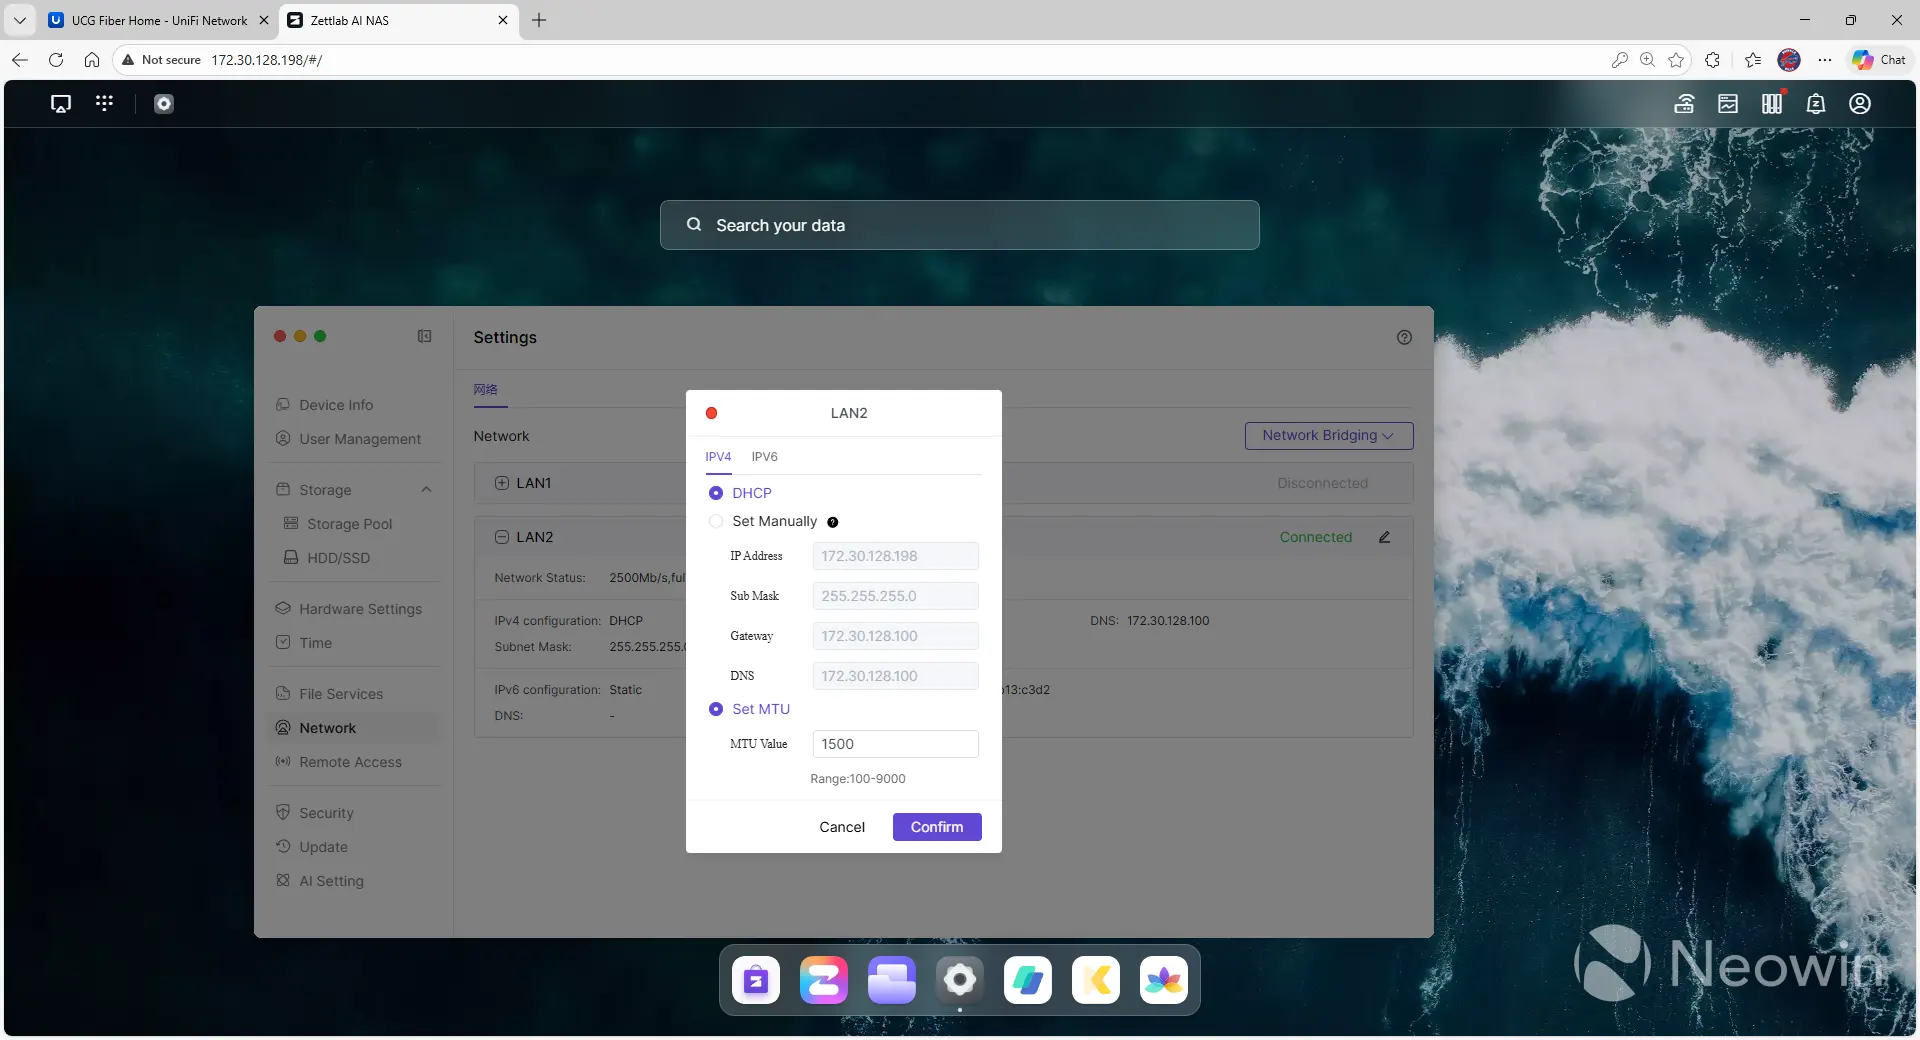Click the Search your data box
This screenshot has height=1040, width=1920.
(959, 225)
